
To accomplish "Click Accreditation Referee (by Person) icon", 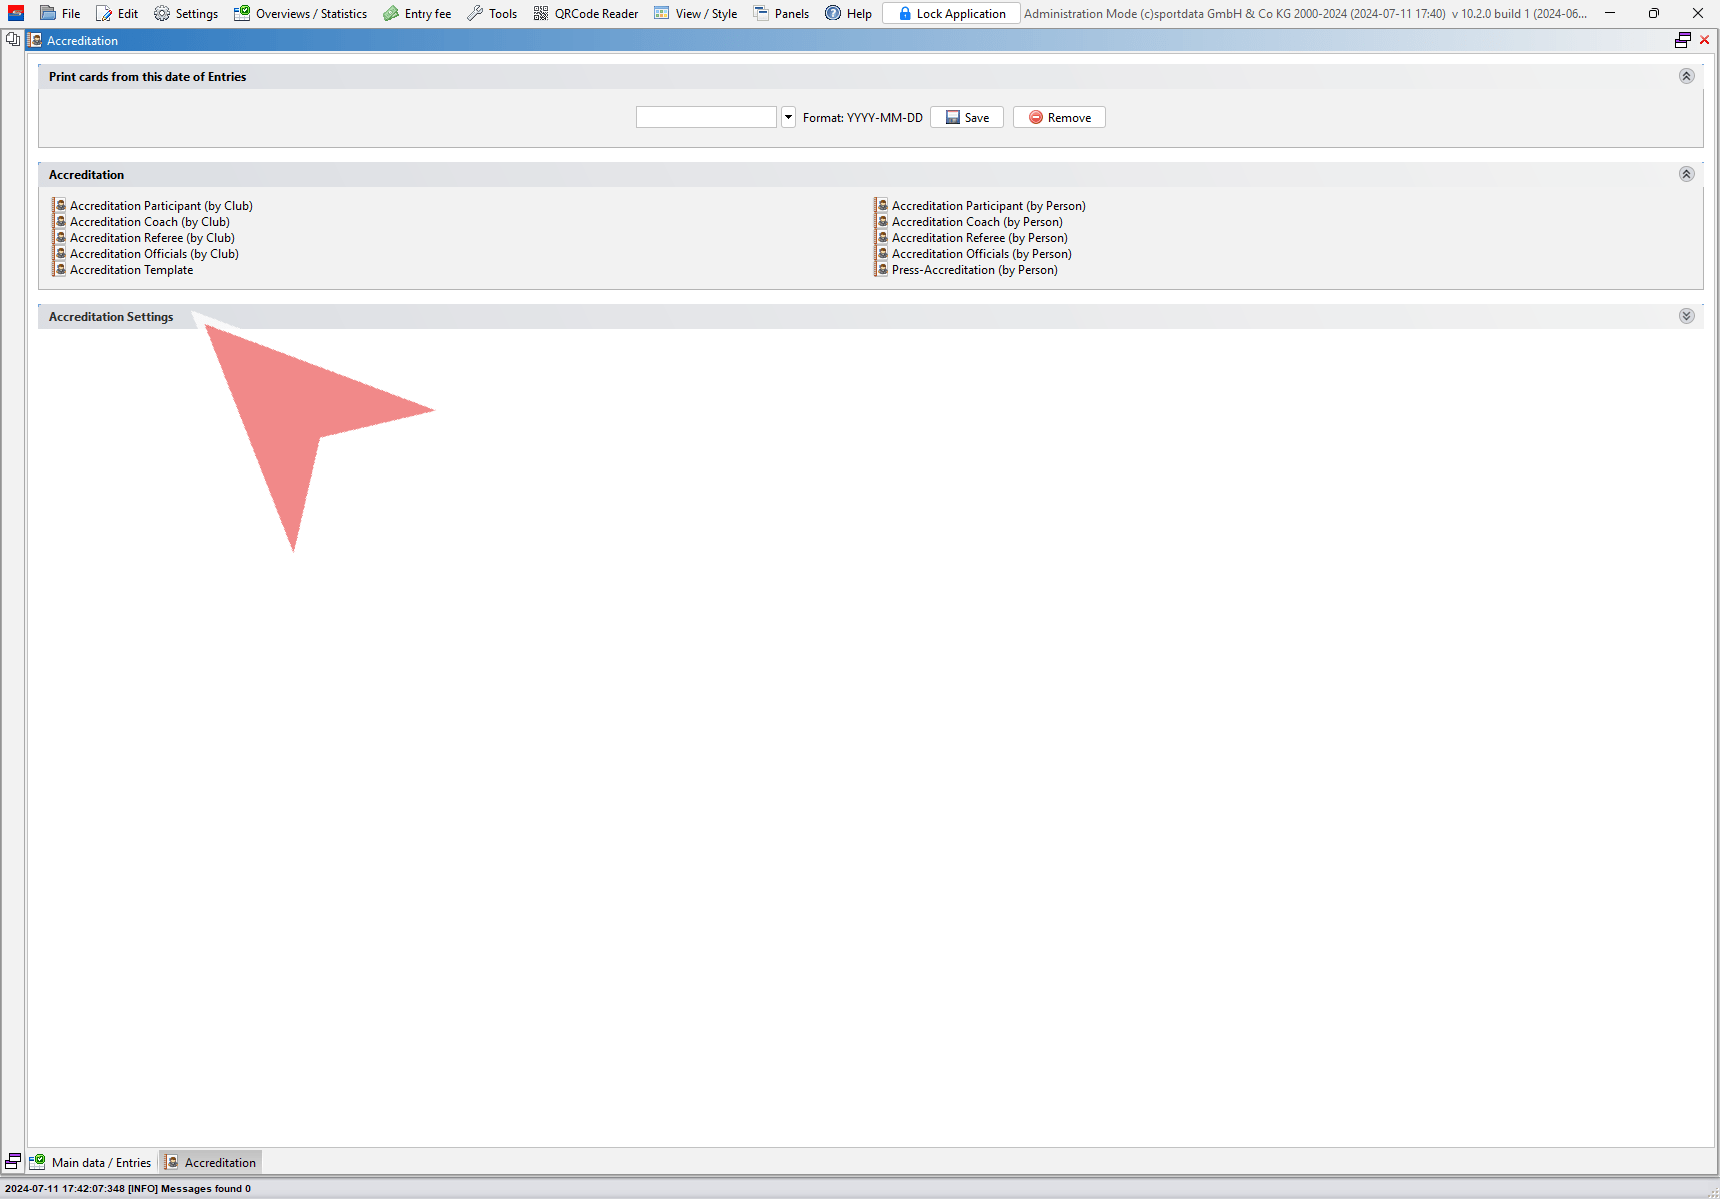I will click(882, 238).
